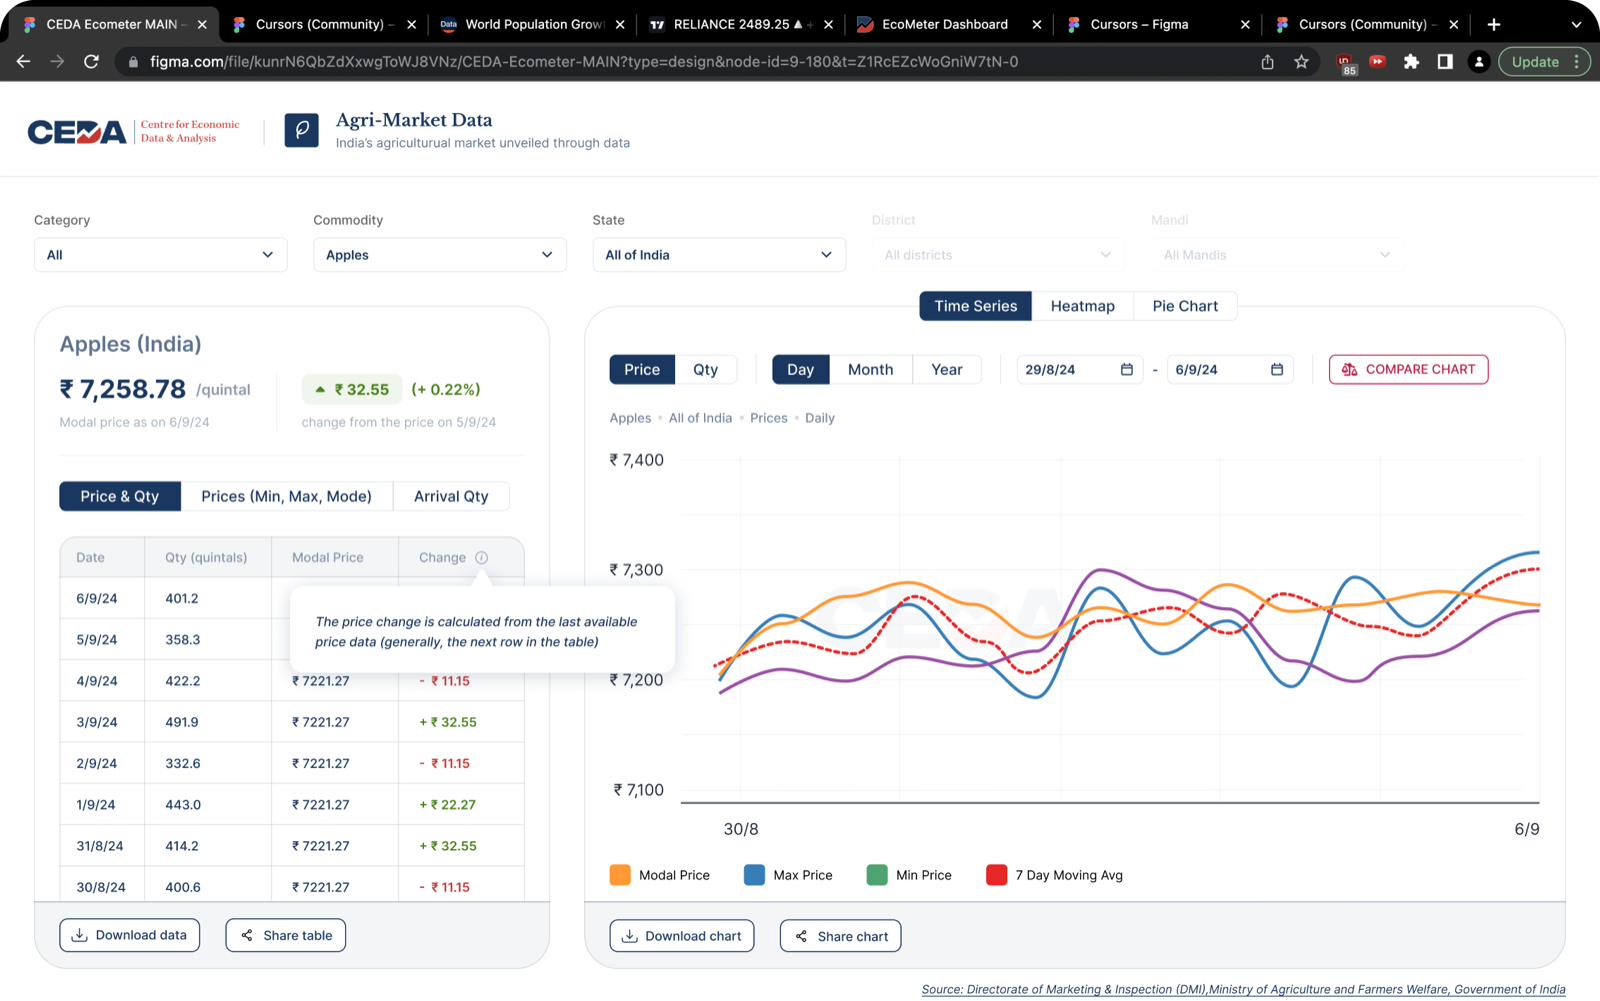This screenshot has height=1001, width=1600.
Task: Click the start date field 29/8/24
Action: pyautogui.click(x=1079, y=369)
